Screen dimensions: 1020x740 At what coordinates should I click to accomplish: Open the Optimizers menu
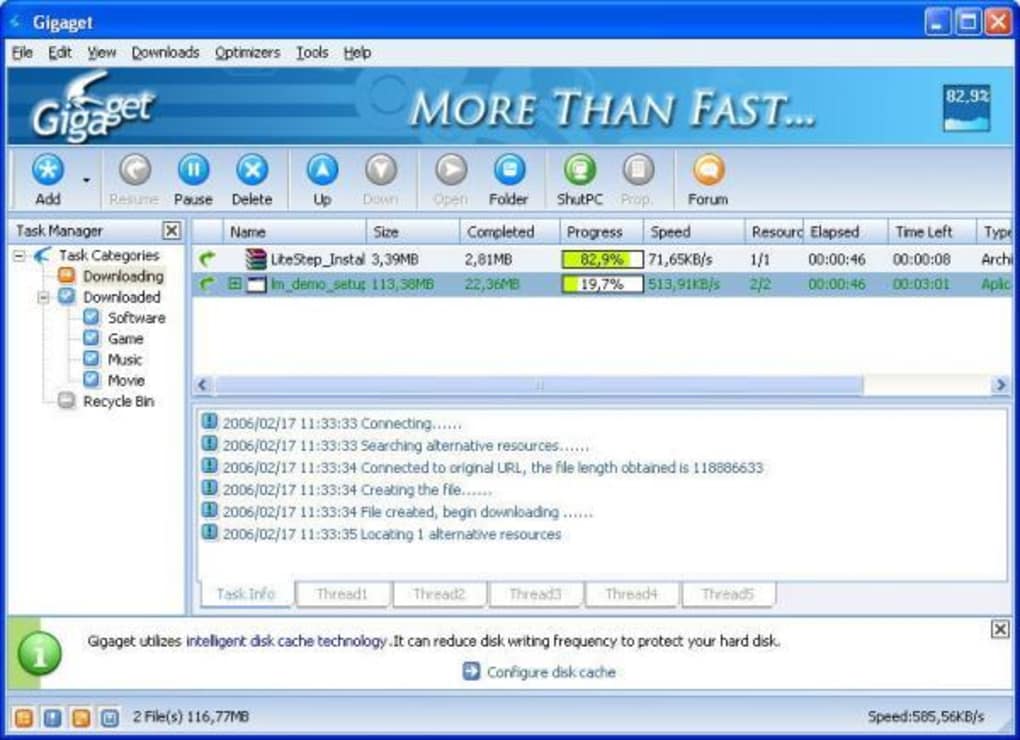[246, 52]
